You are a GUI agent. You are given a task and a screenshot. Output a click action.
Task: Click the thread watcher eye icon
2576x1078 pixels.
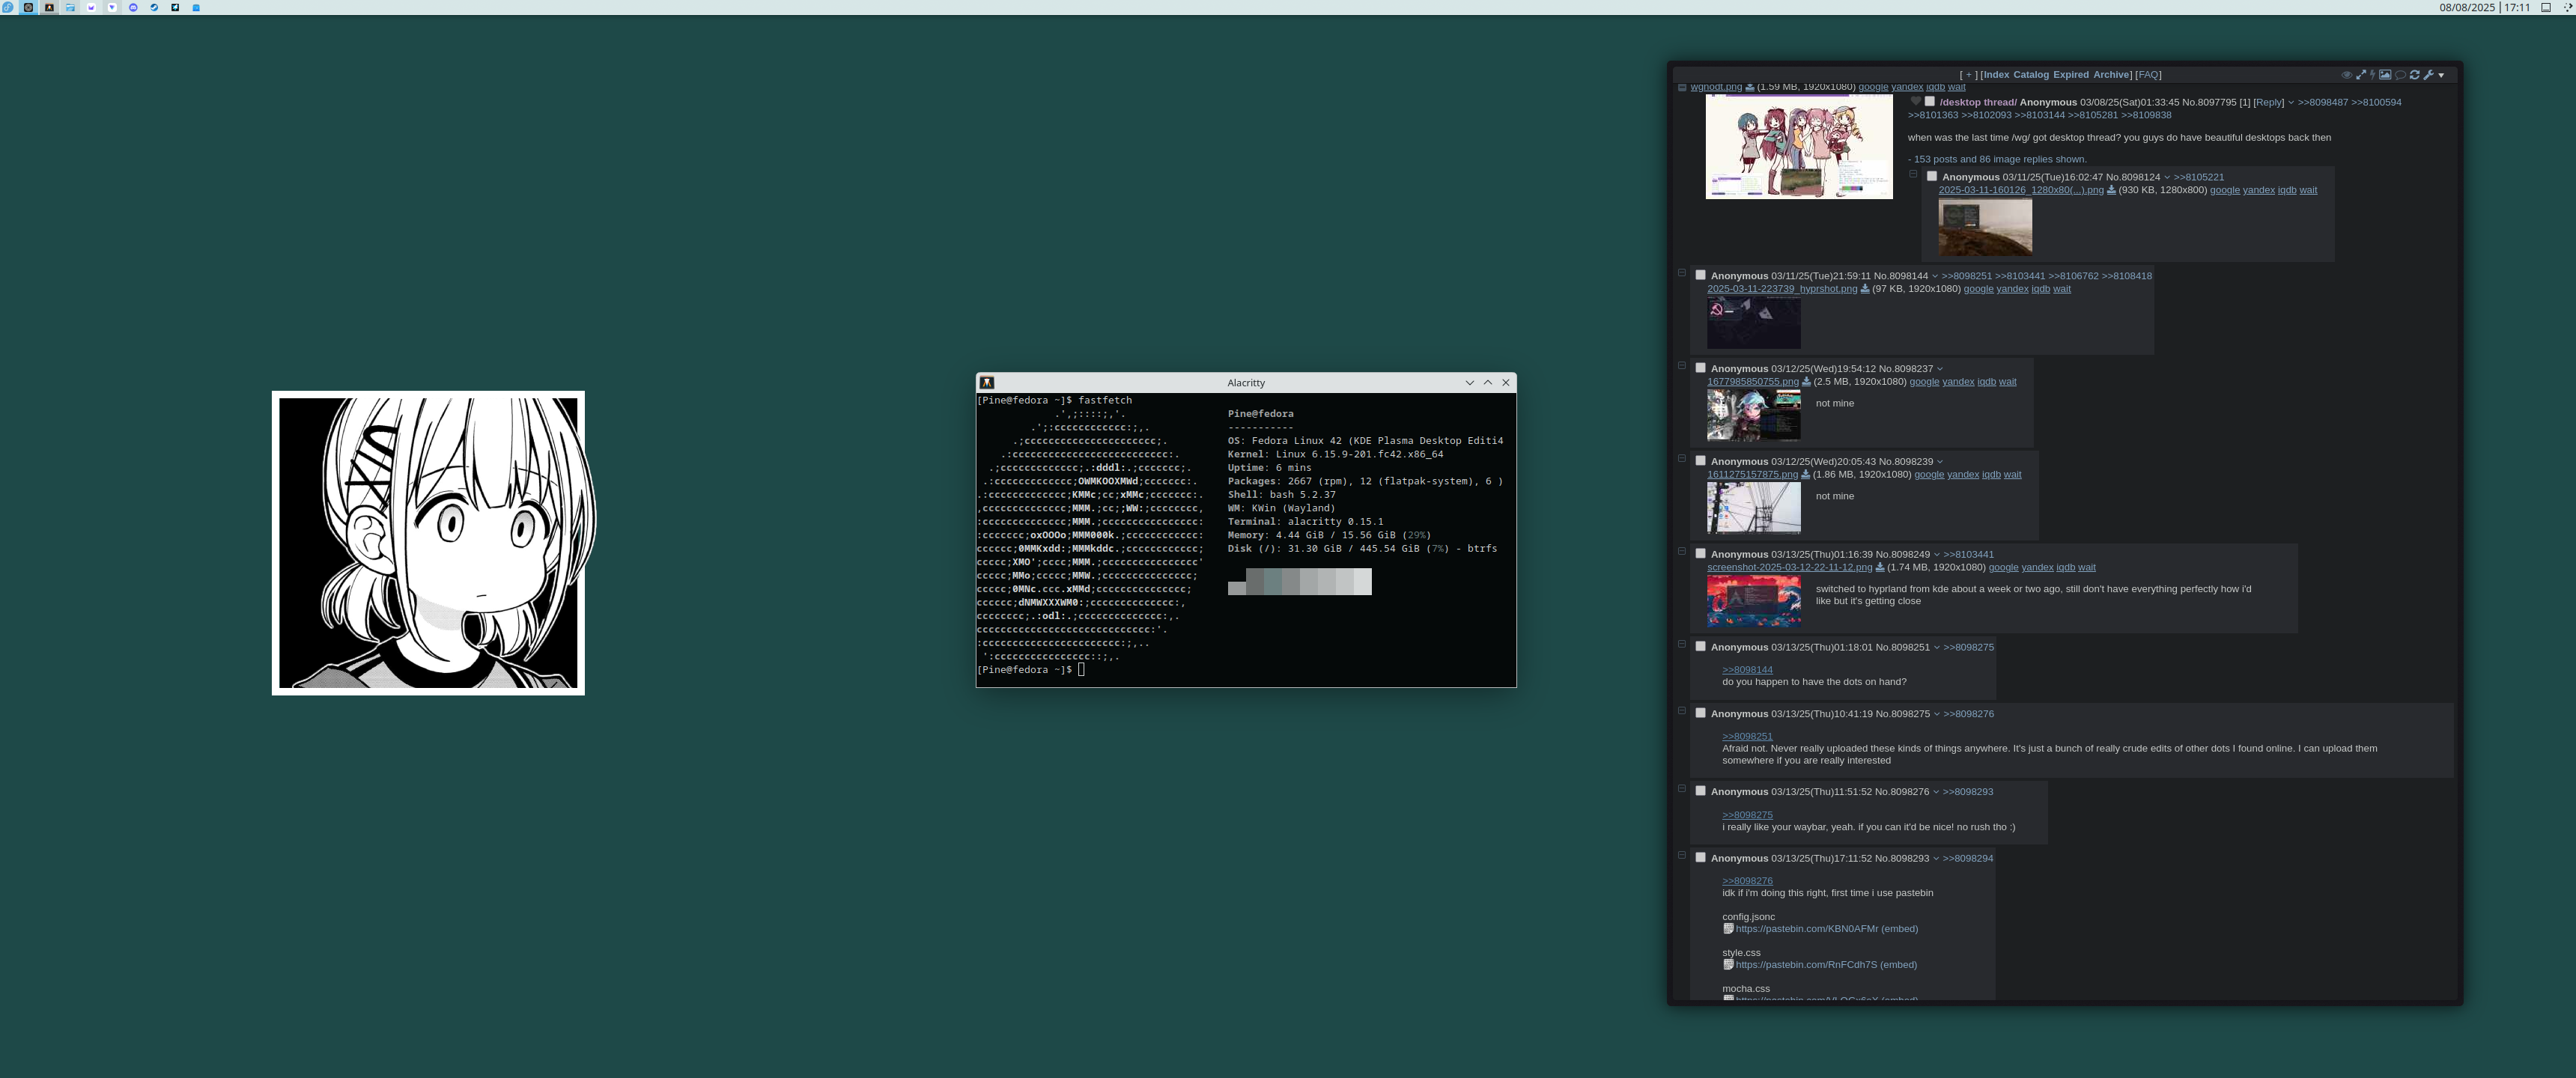point(2347,75)
